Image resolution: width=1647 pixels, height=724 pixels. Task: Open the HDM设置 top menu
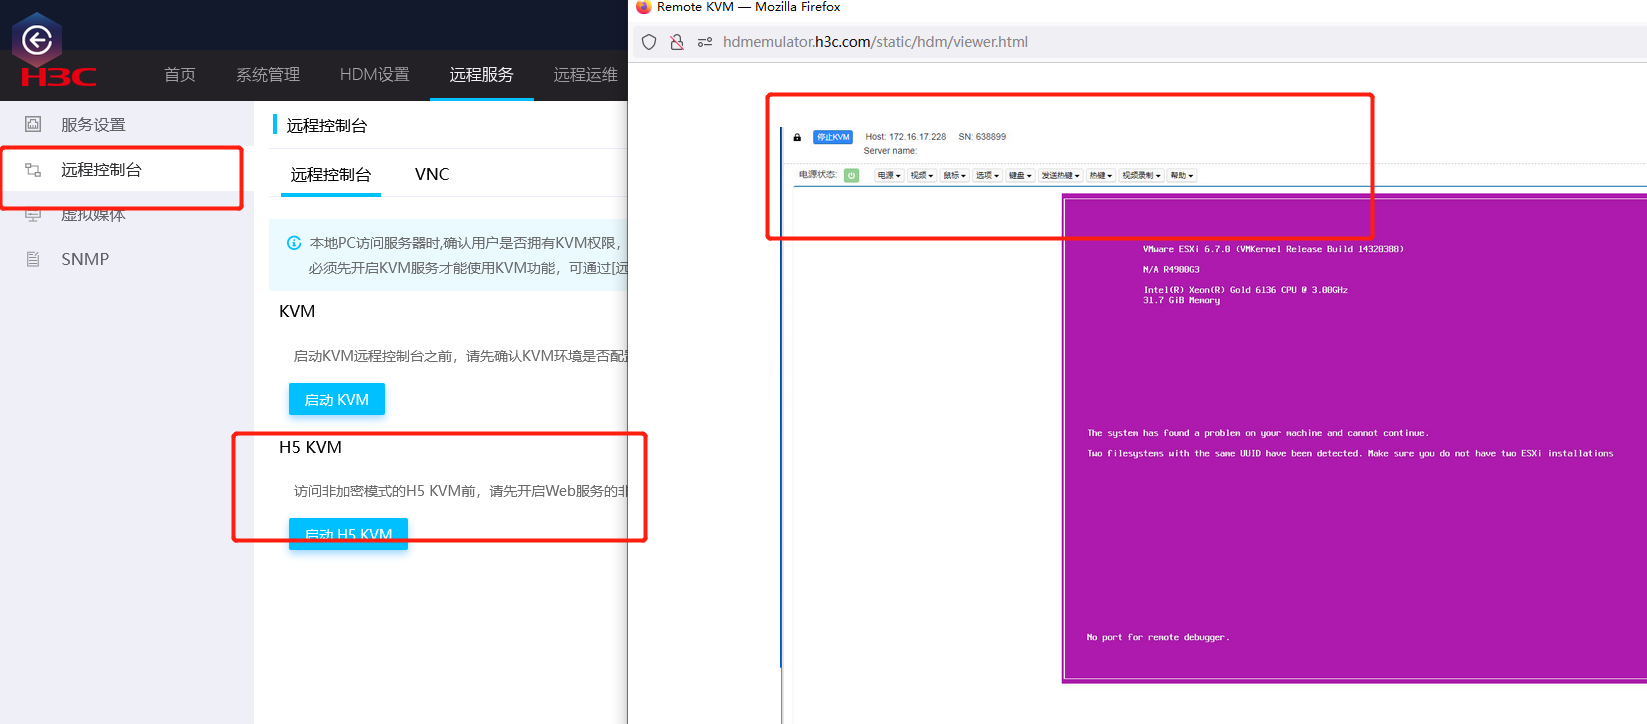click(x=375, y=75)
